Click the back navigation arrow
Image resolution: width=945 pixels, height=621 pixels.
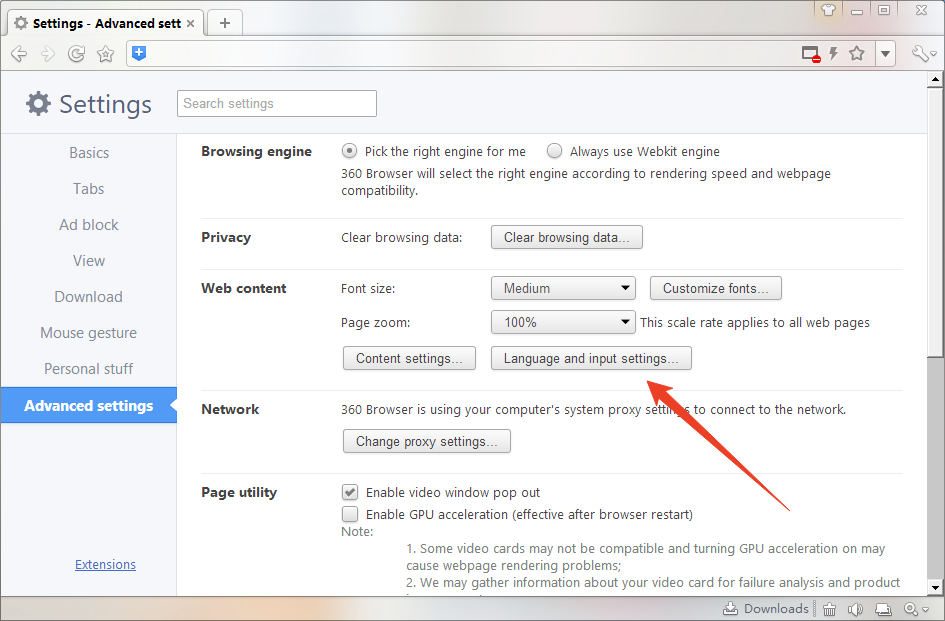click(18, 54)
